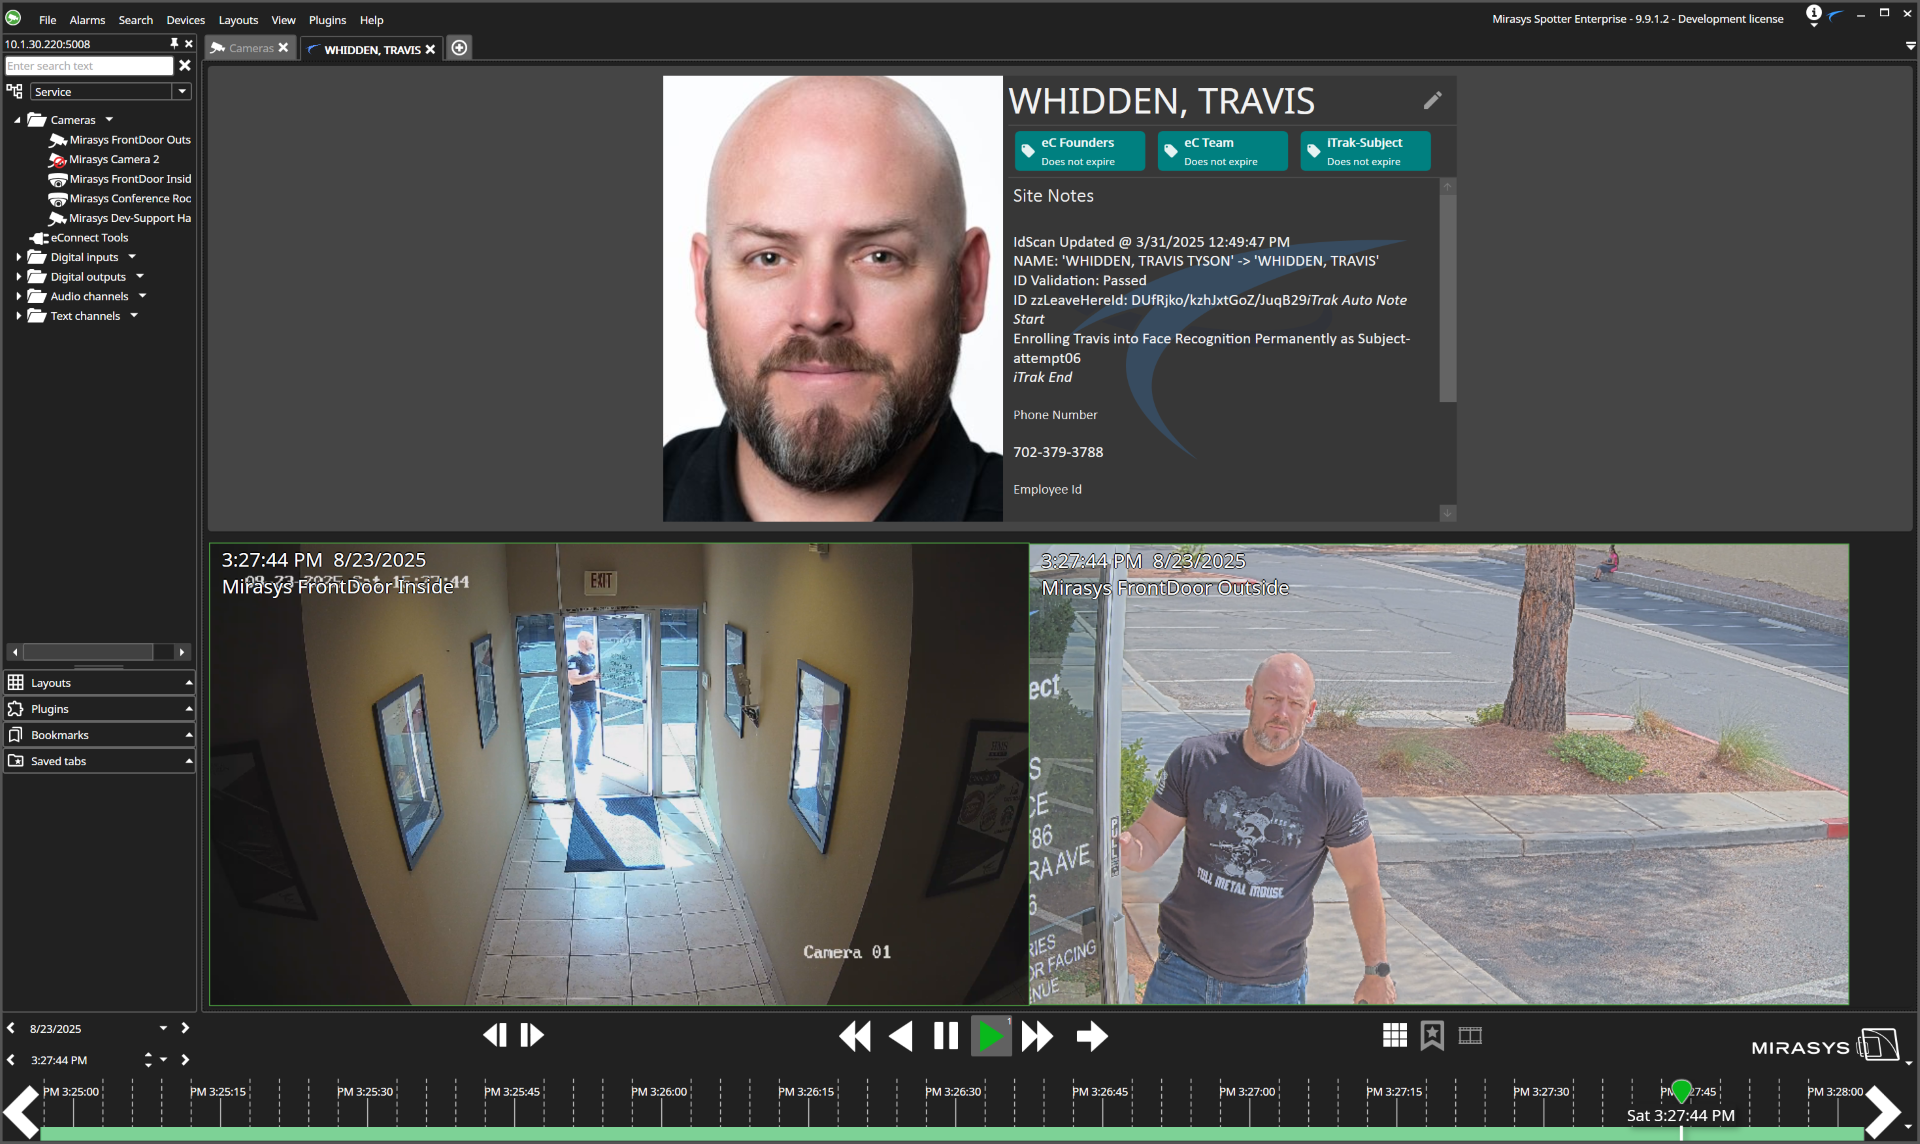Click the bookmark star icon
1920x1144 pixels.
pos(1432,1035)
